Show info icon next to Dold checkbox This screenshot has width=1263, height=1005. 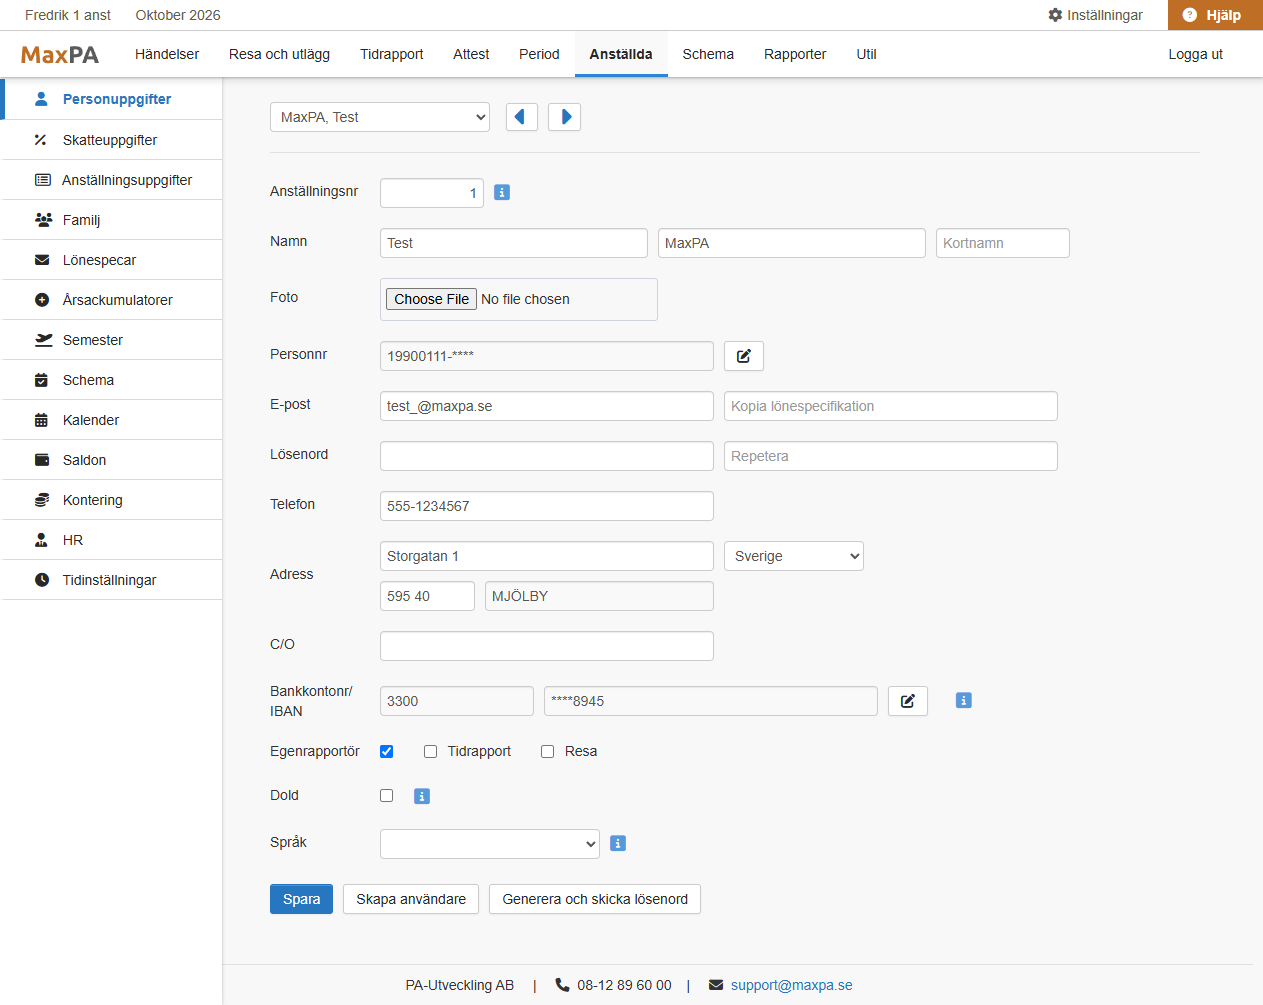coord(422,796)
